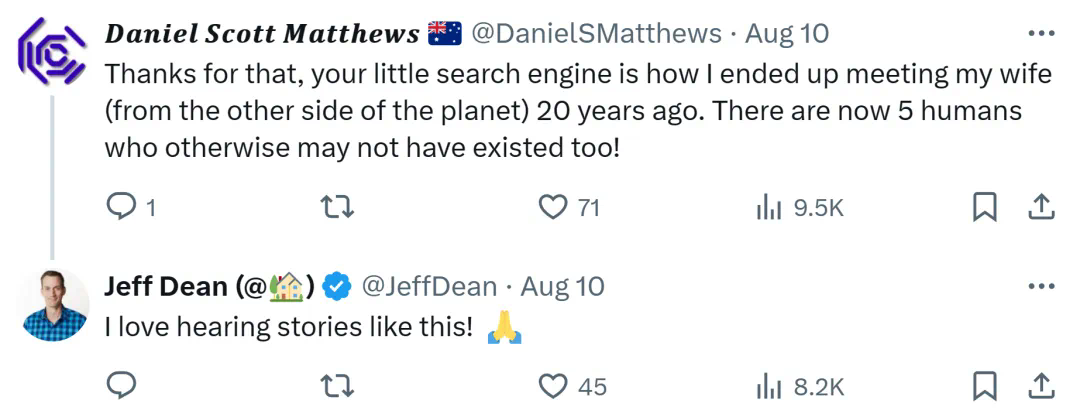Click the @DanielSMatthews handle
This screenshot has height=417, width=1080.
pos(596,33)
